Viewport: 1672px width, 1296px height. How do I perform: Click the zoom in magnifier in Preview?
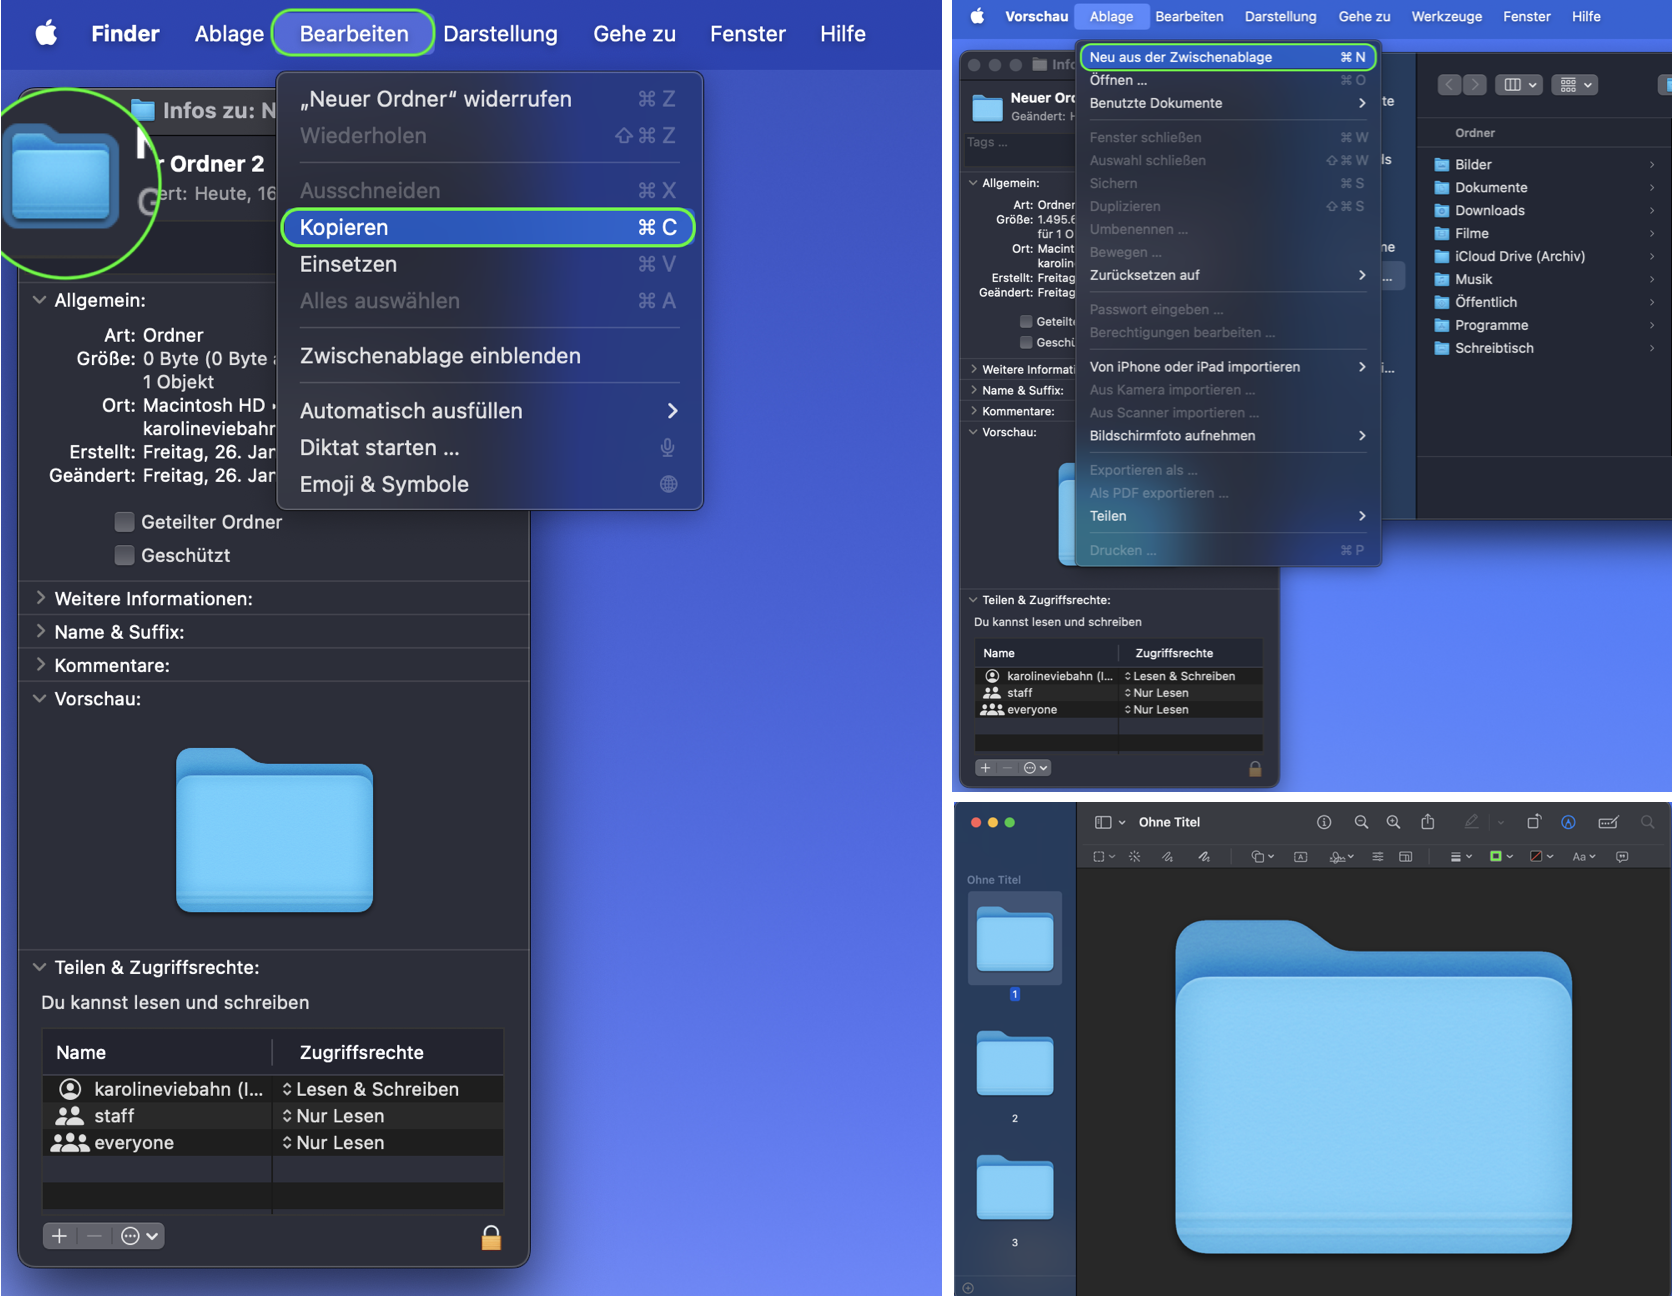[1393, 822]
